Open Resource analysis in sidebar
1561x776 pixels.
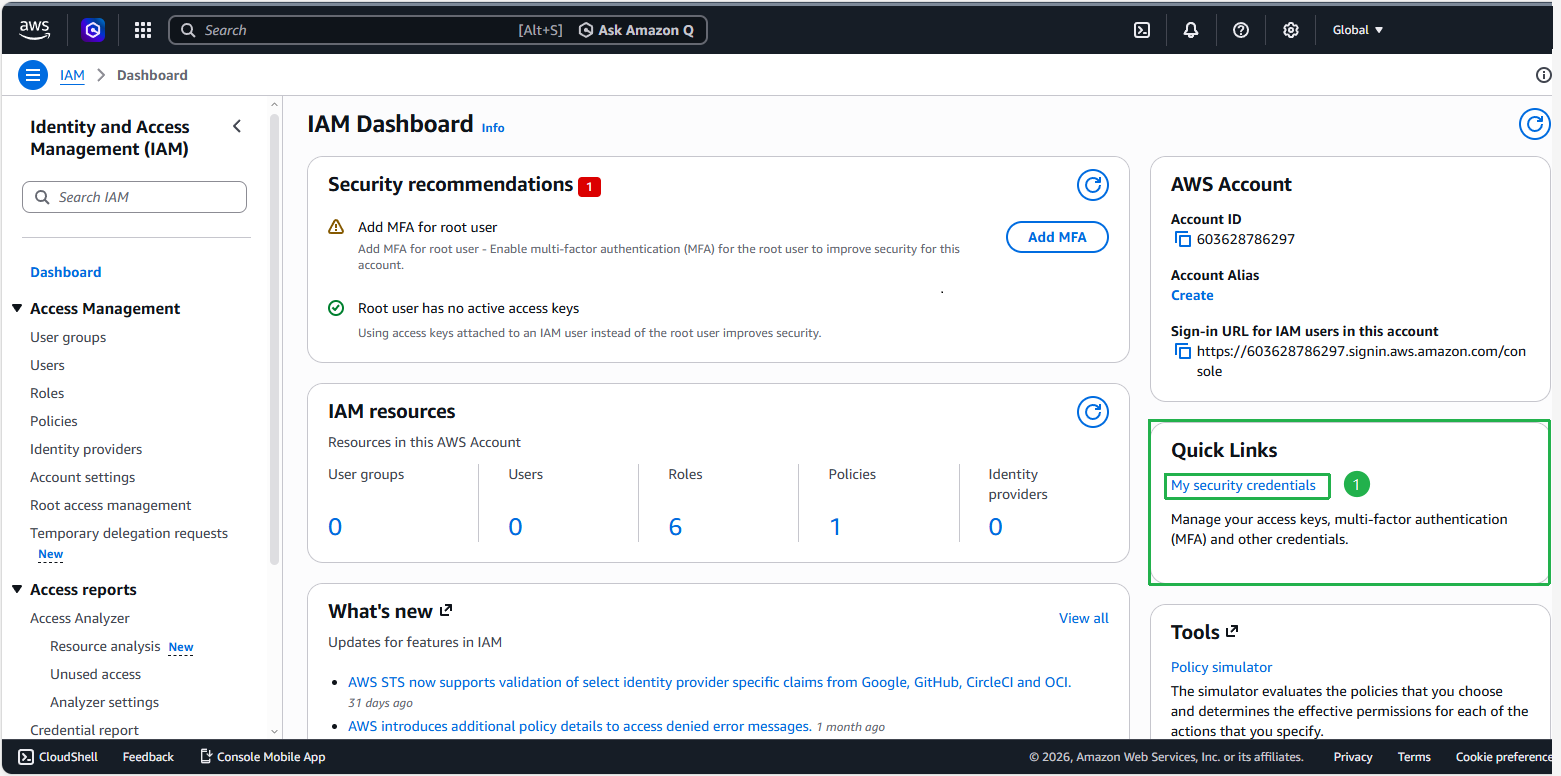105,646
